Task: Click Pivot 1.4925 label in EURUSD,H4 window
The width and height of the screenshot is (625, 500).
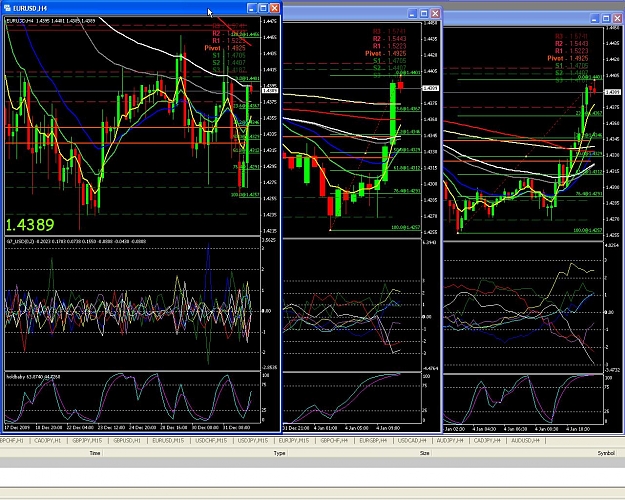Action: coord(225,48)
